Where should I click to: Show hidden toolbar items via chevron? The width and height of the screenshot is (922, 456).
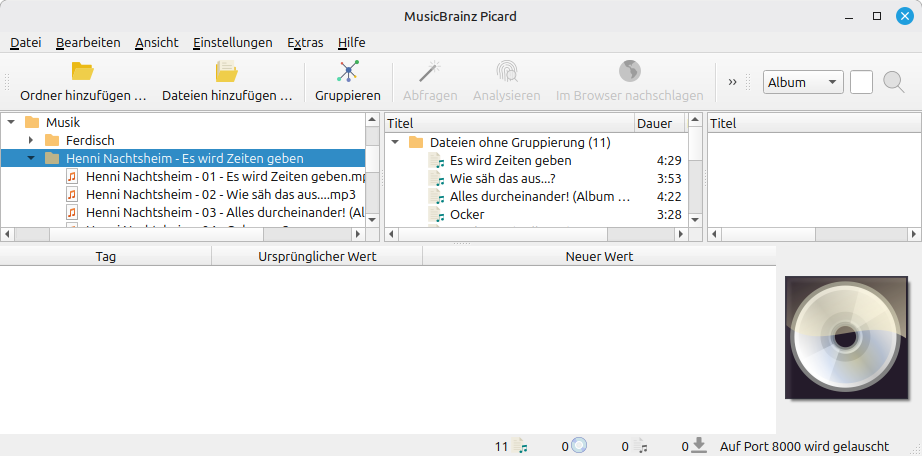tap(732, 82)
